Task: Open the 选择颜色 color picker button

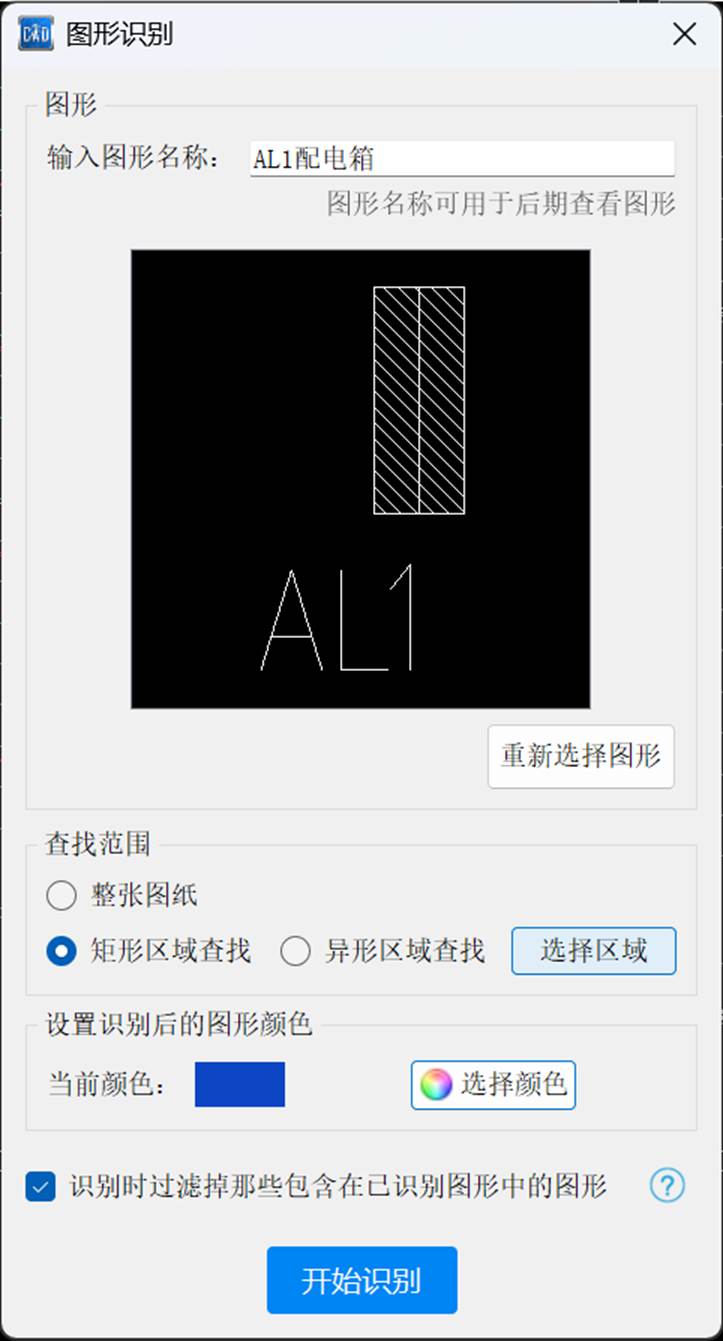Action: click(493, 1085)
